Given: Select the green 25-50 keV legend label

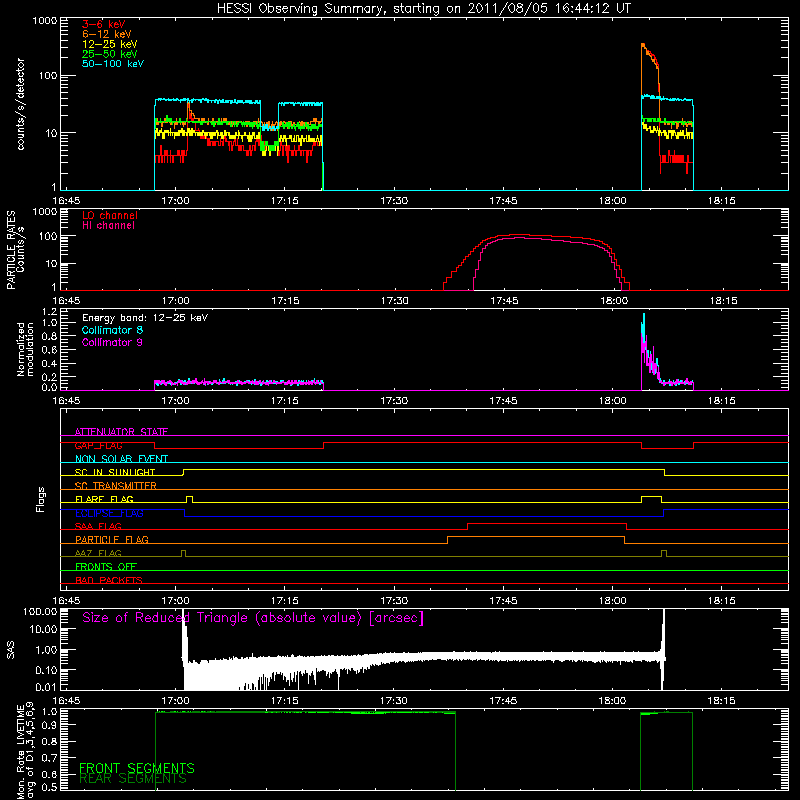Looking at the screenshot, I should pyautogui.click(x=110, y=54).
